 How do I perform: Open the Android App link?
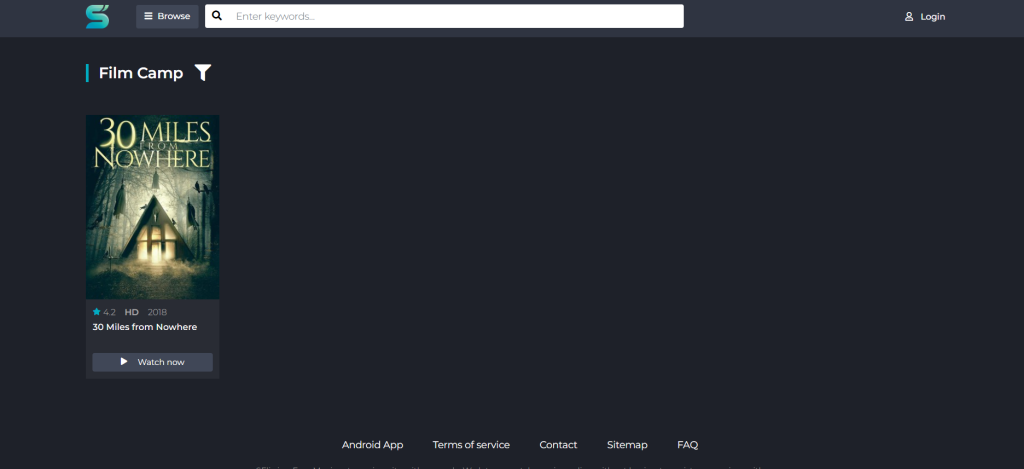click(x=373, y=445)
